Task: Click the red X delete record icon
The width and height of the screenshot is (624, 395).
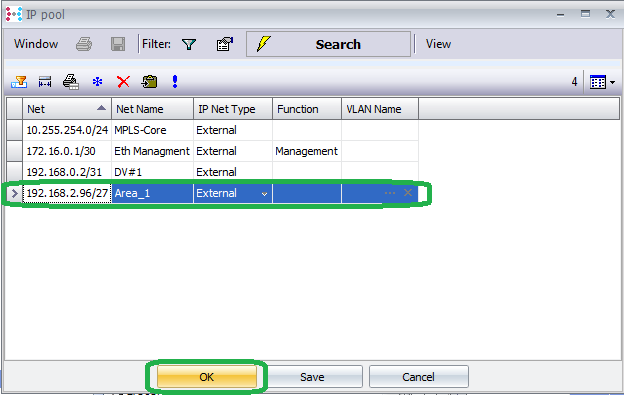Action: point(123,82)
